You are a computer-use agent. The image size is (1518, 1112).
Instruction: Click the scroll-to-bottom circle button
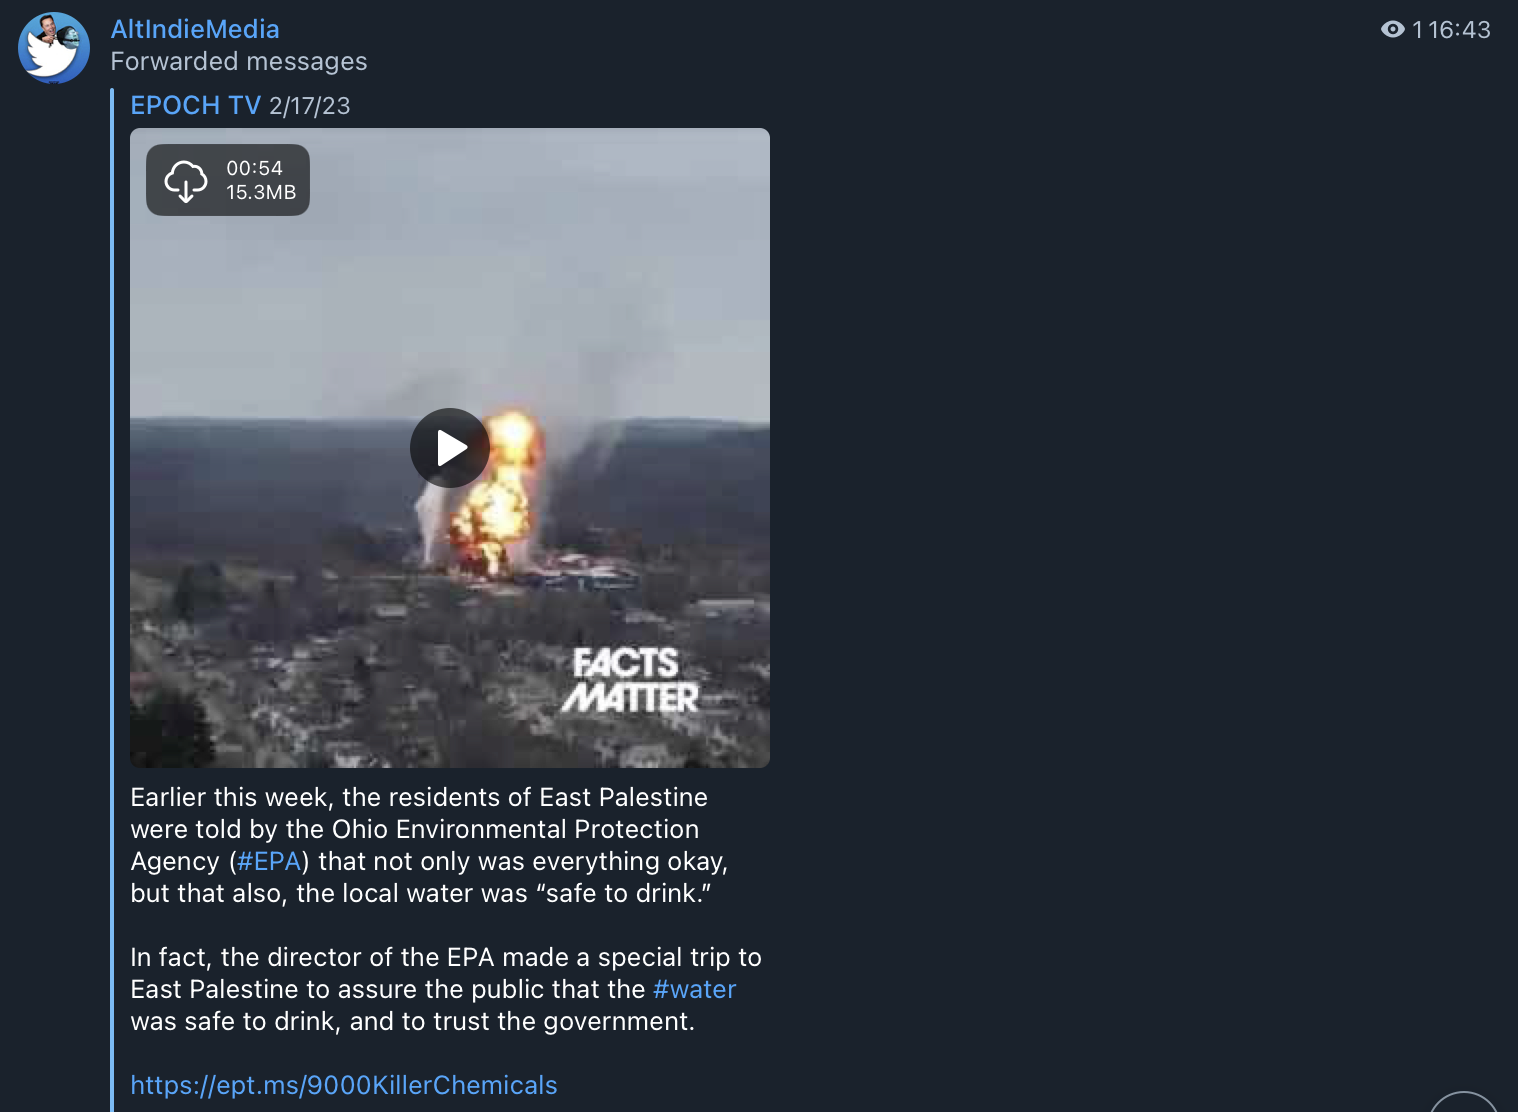point(1464,1102)
